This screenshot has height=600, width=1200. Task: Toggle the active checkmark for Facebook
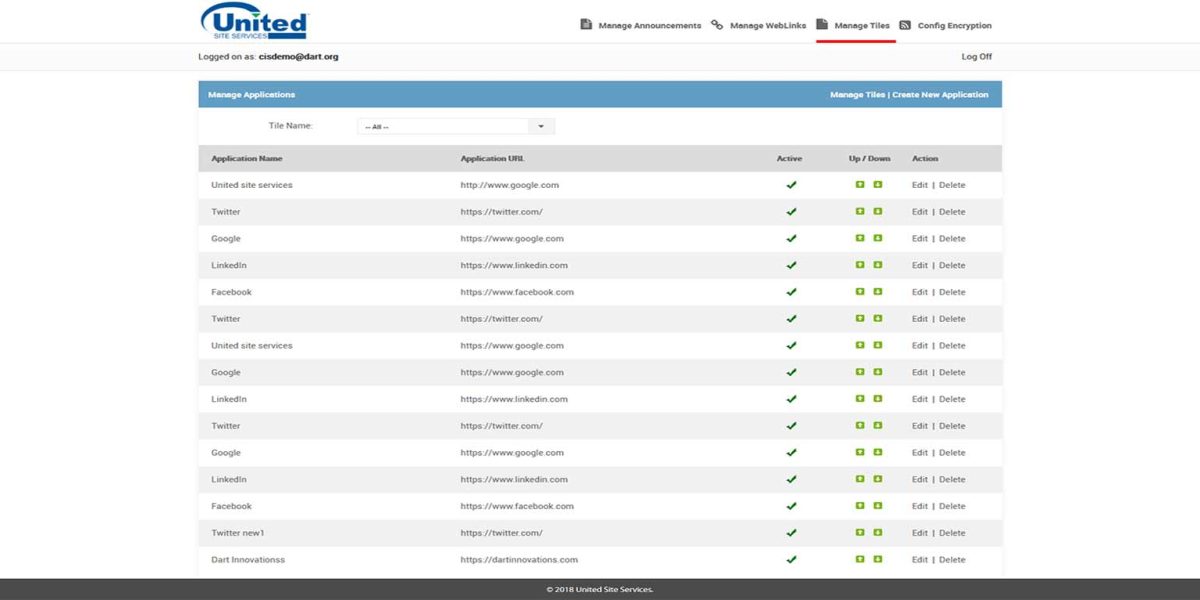pyautogui.click(x=790, y=292)
